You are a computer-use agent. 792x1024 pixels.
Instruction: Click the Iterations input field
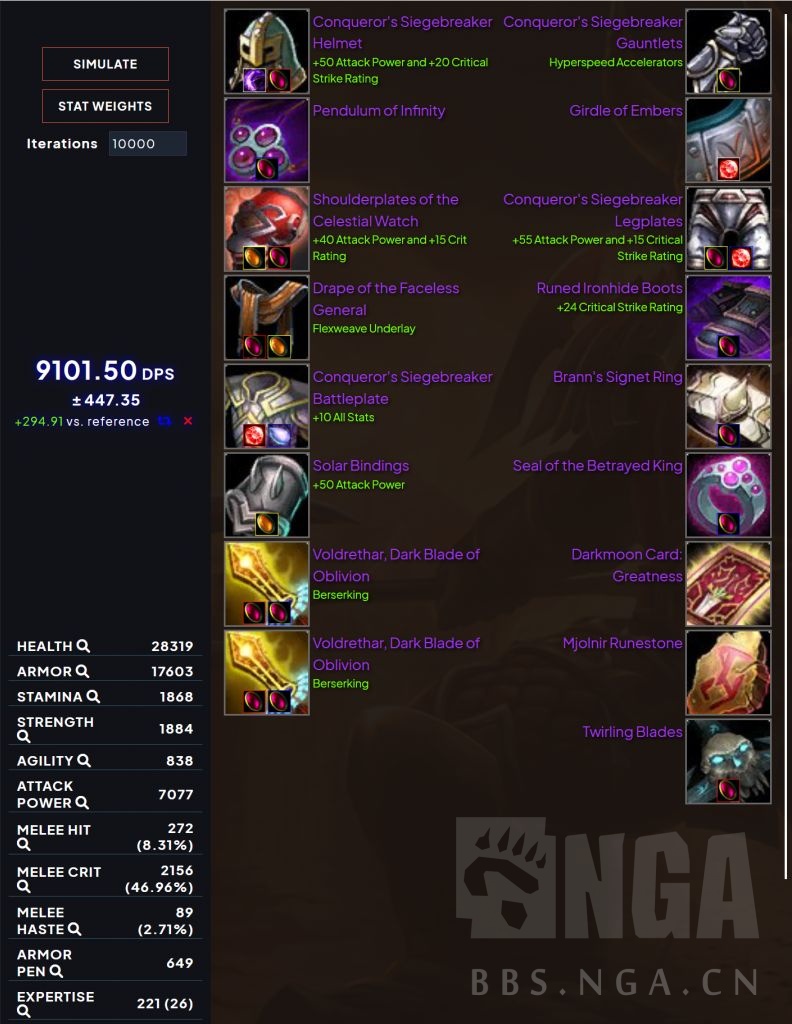click(x=148, y=144)
